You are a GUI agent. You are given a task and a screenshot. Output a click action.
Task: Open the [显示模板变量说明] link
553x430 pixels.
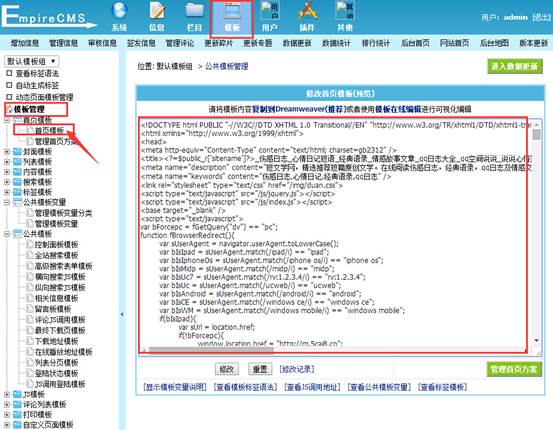(x=175, y=387)
